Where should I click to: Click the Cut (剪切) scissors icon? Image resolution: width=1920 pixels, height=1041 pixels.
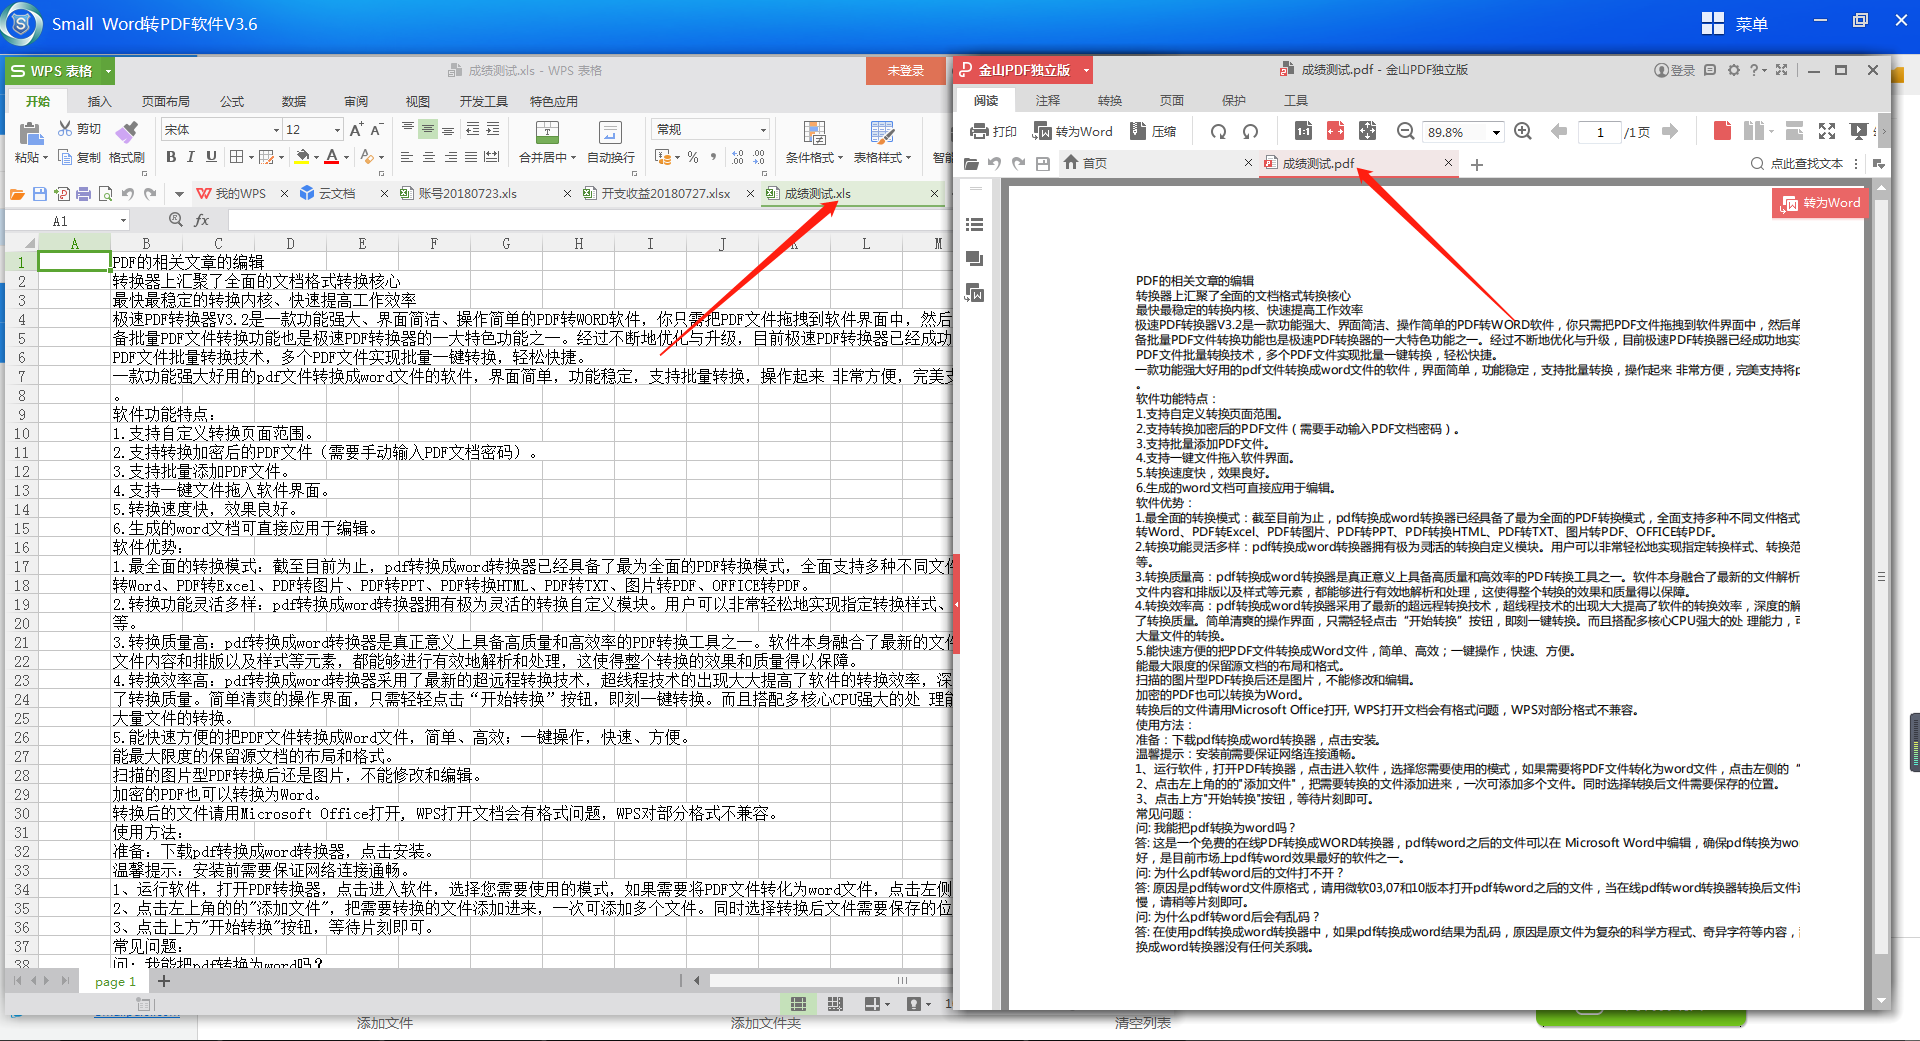[65, 128]
